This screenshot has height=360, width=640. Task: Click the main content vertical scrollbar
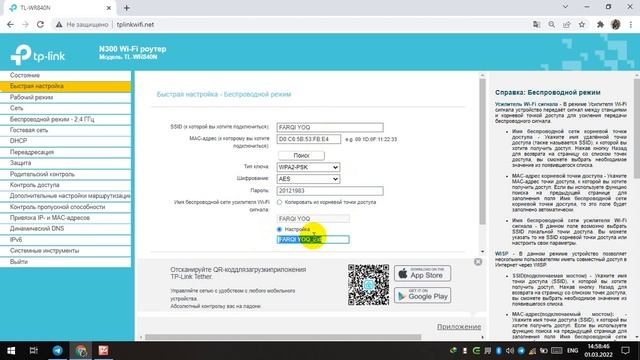(482, 151)
